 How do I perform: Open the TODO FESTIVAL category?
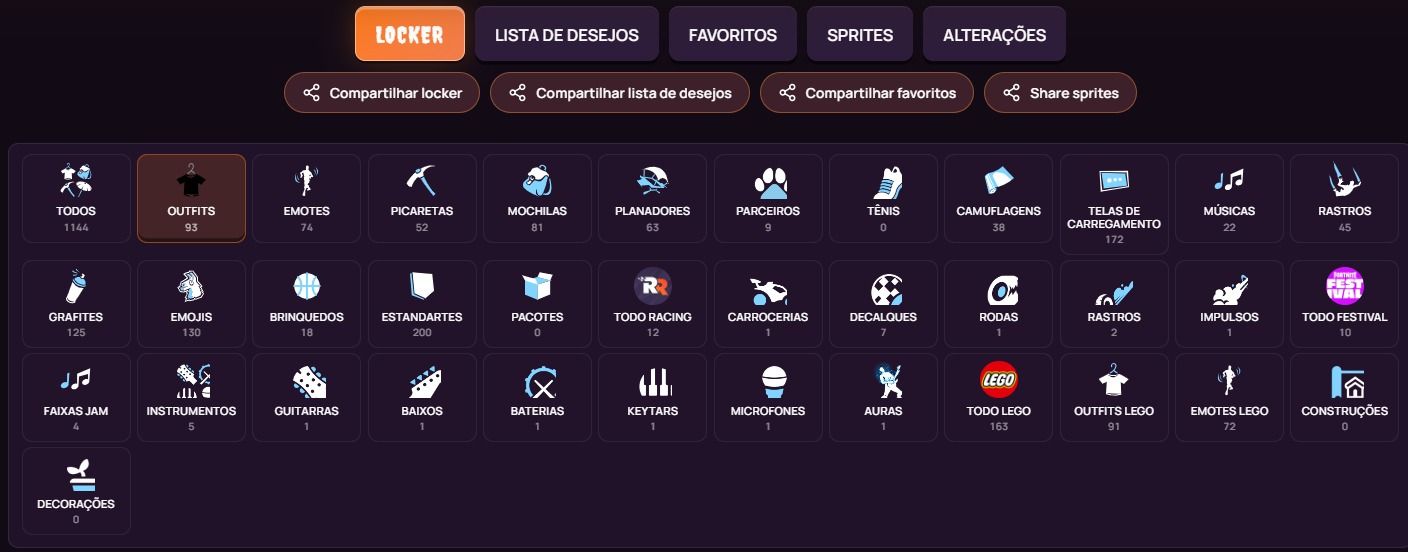coord(1344,304)
